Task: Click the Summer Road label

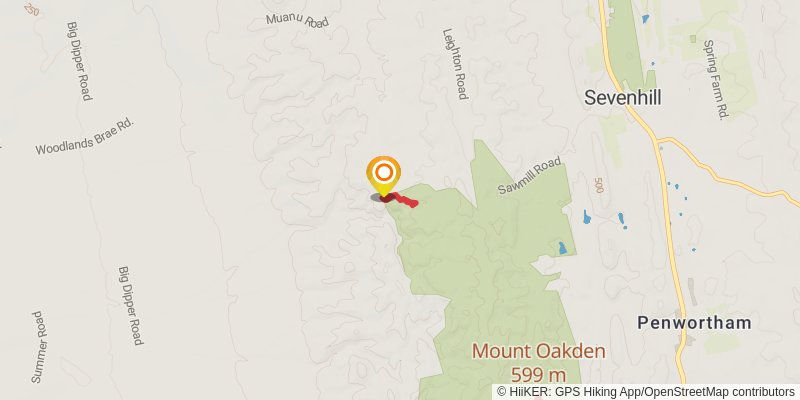Action: pyautogui.click(x=39, y=347)
